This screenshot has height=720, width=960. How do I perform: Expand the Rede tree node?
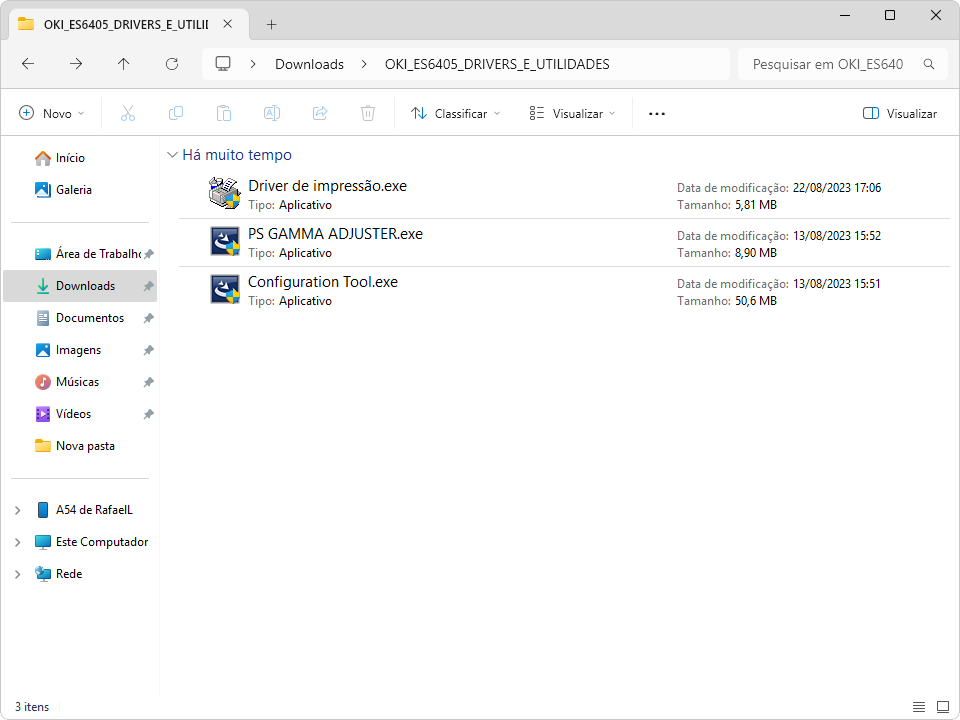pos(18,574)
